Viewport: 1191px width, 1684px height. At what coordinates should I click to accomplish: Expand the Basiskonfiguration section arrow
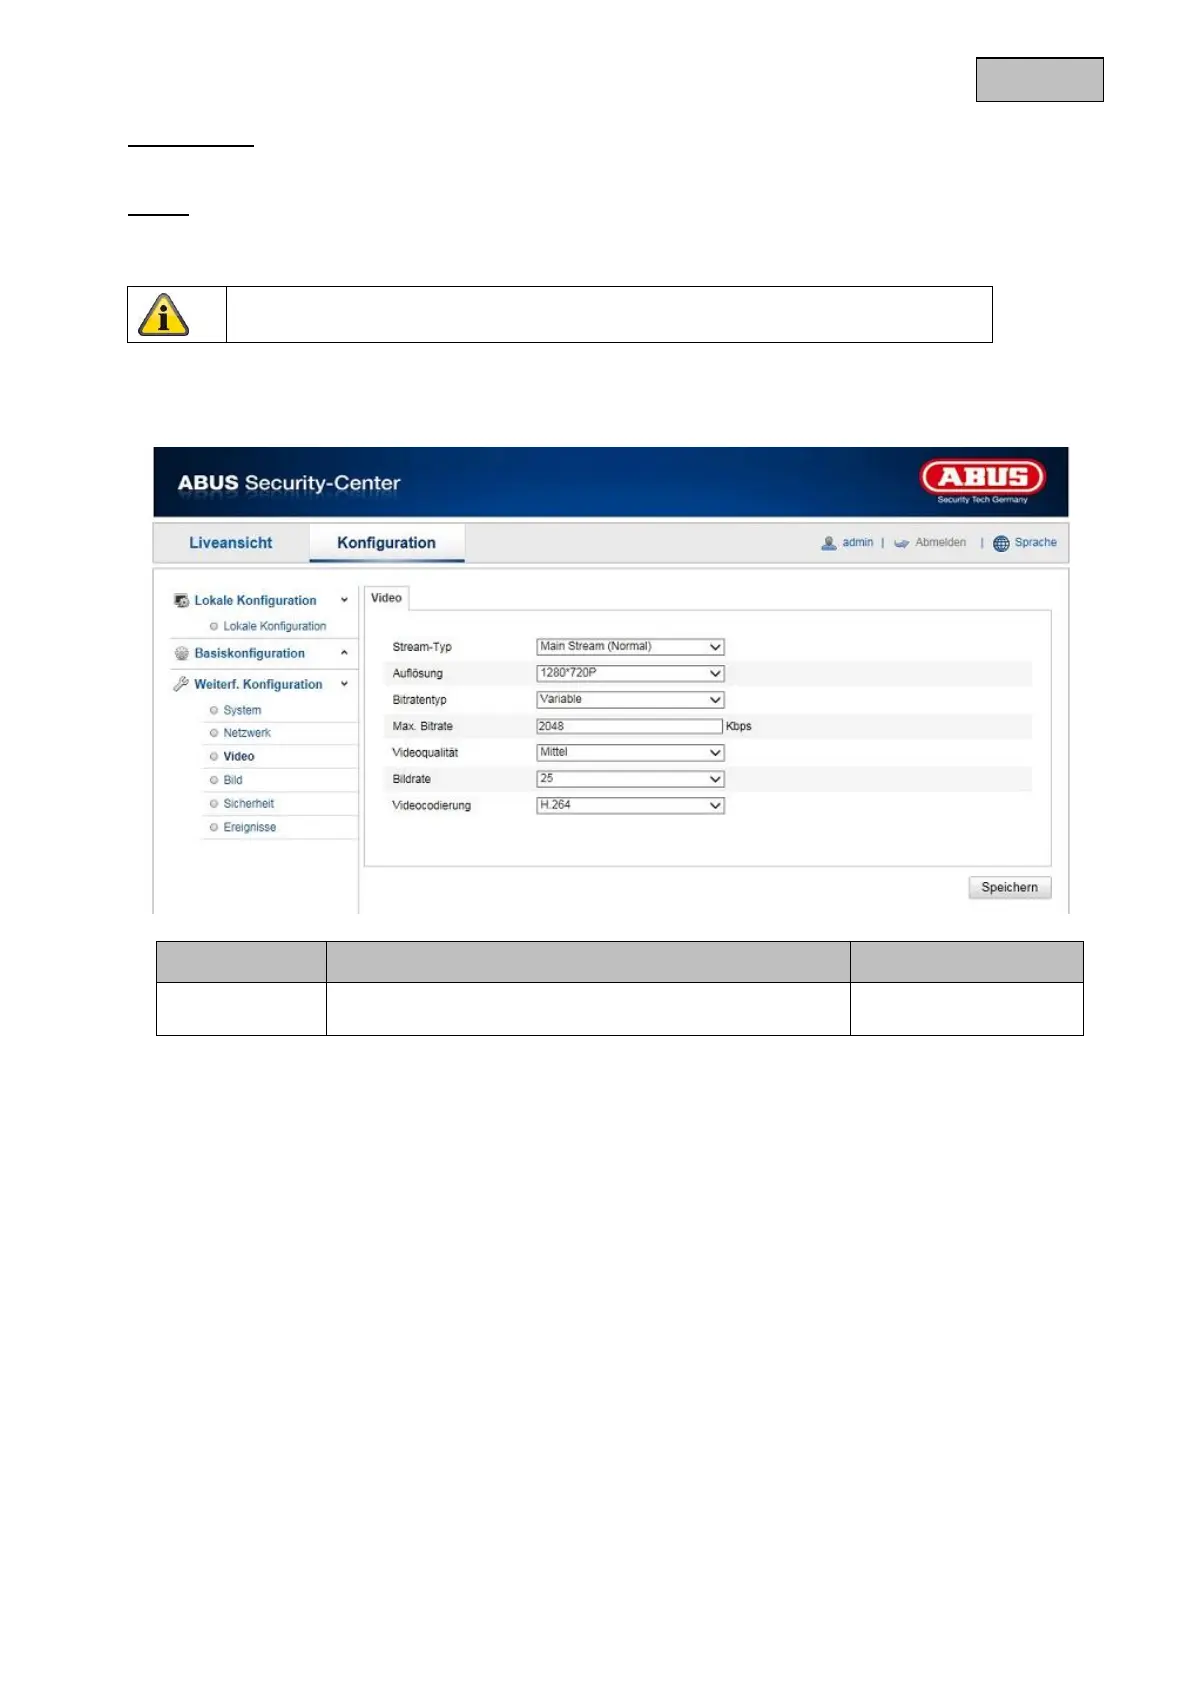(x=344, y=653)
